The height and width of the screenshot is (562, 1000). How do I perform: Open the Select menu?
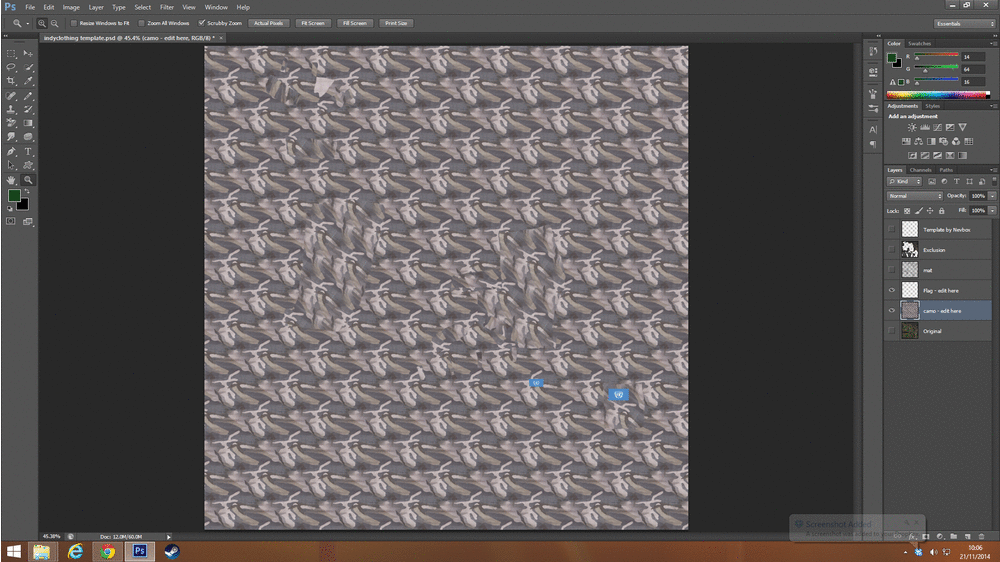(x=142, y=7)
